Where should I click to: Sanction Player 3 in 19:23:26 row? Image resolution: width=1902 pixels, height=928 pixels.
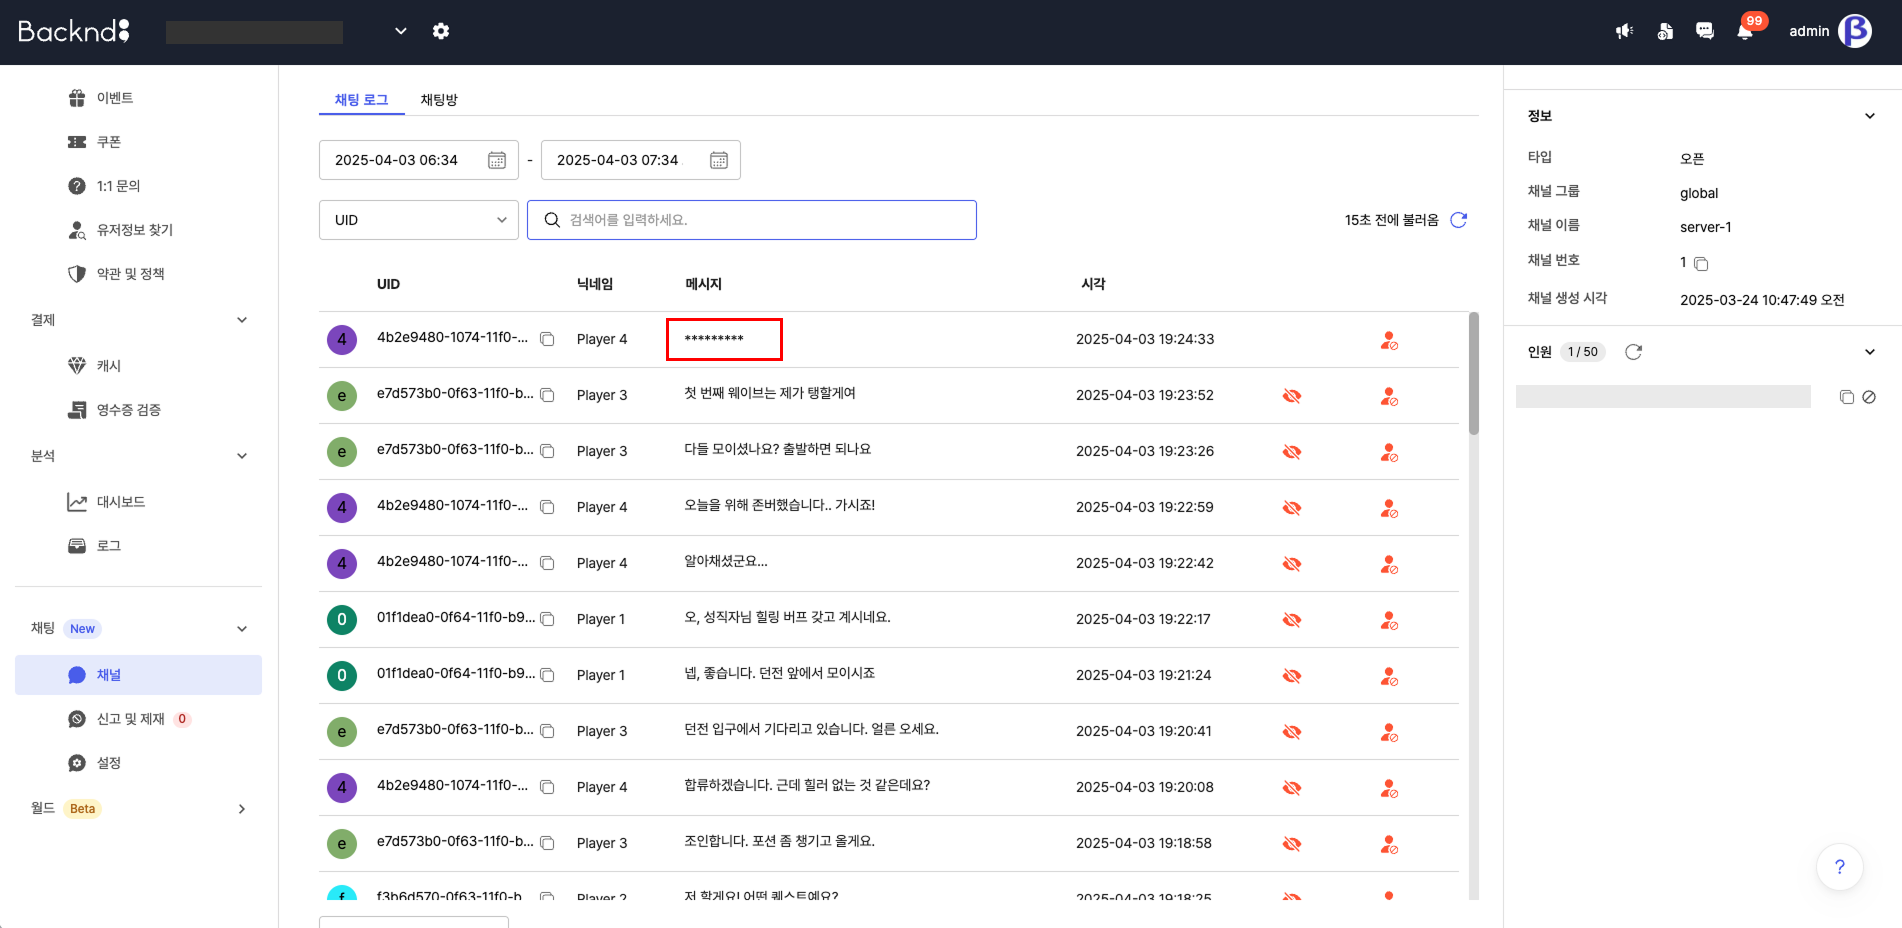[x=1389, y=452]
